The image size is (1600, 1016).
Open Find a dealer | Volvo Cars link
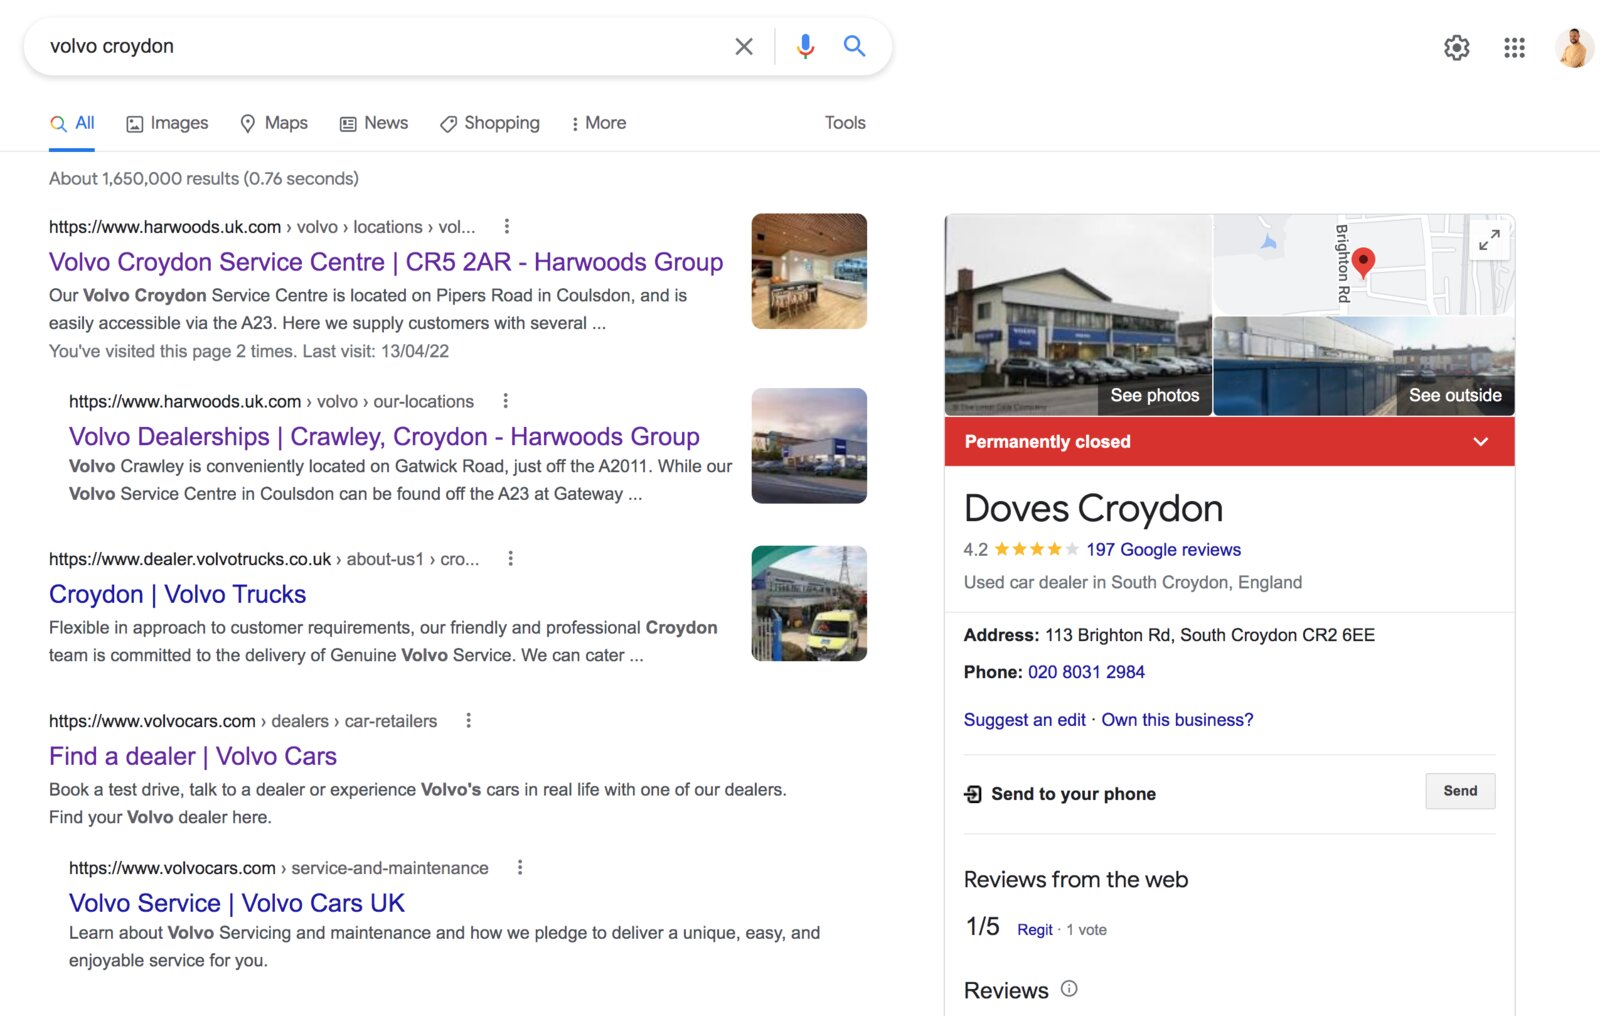(x=193, y=756)
